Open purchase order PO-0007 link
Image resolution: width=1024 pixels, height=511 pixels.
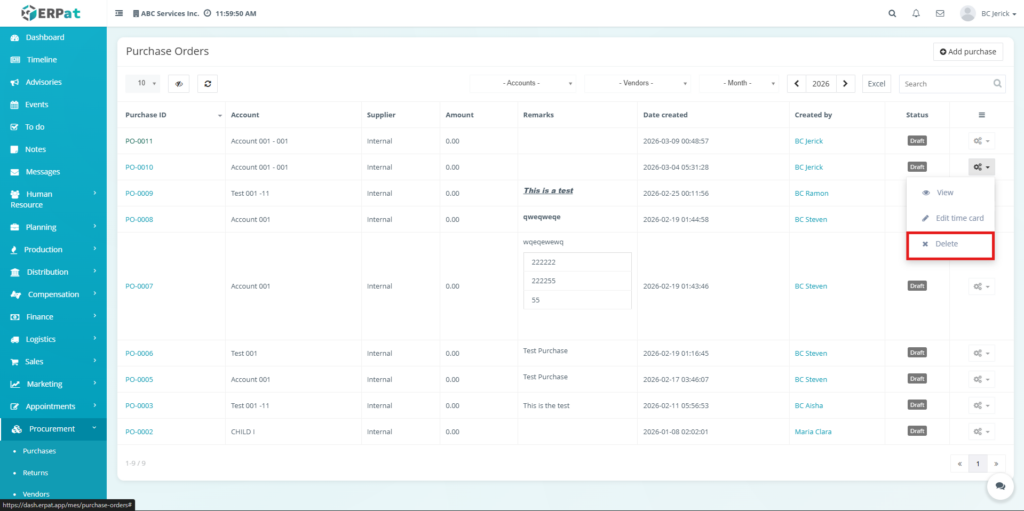[x=139, y=286]
